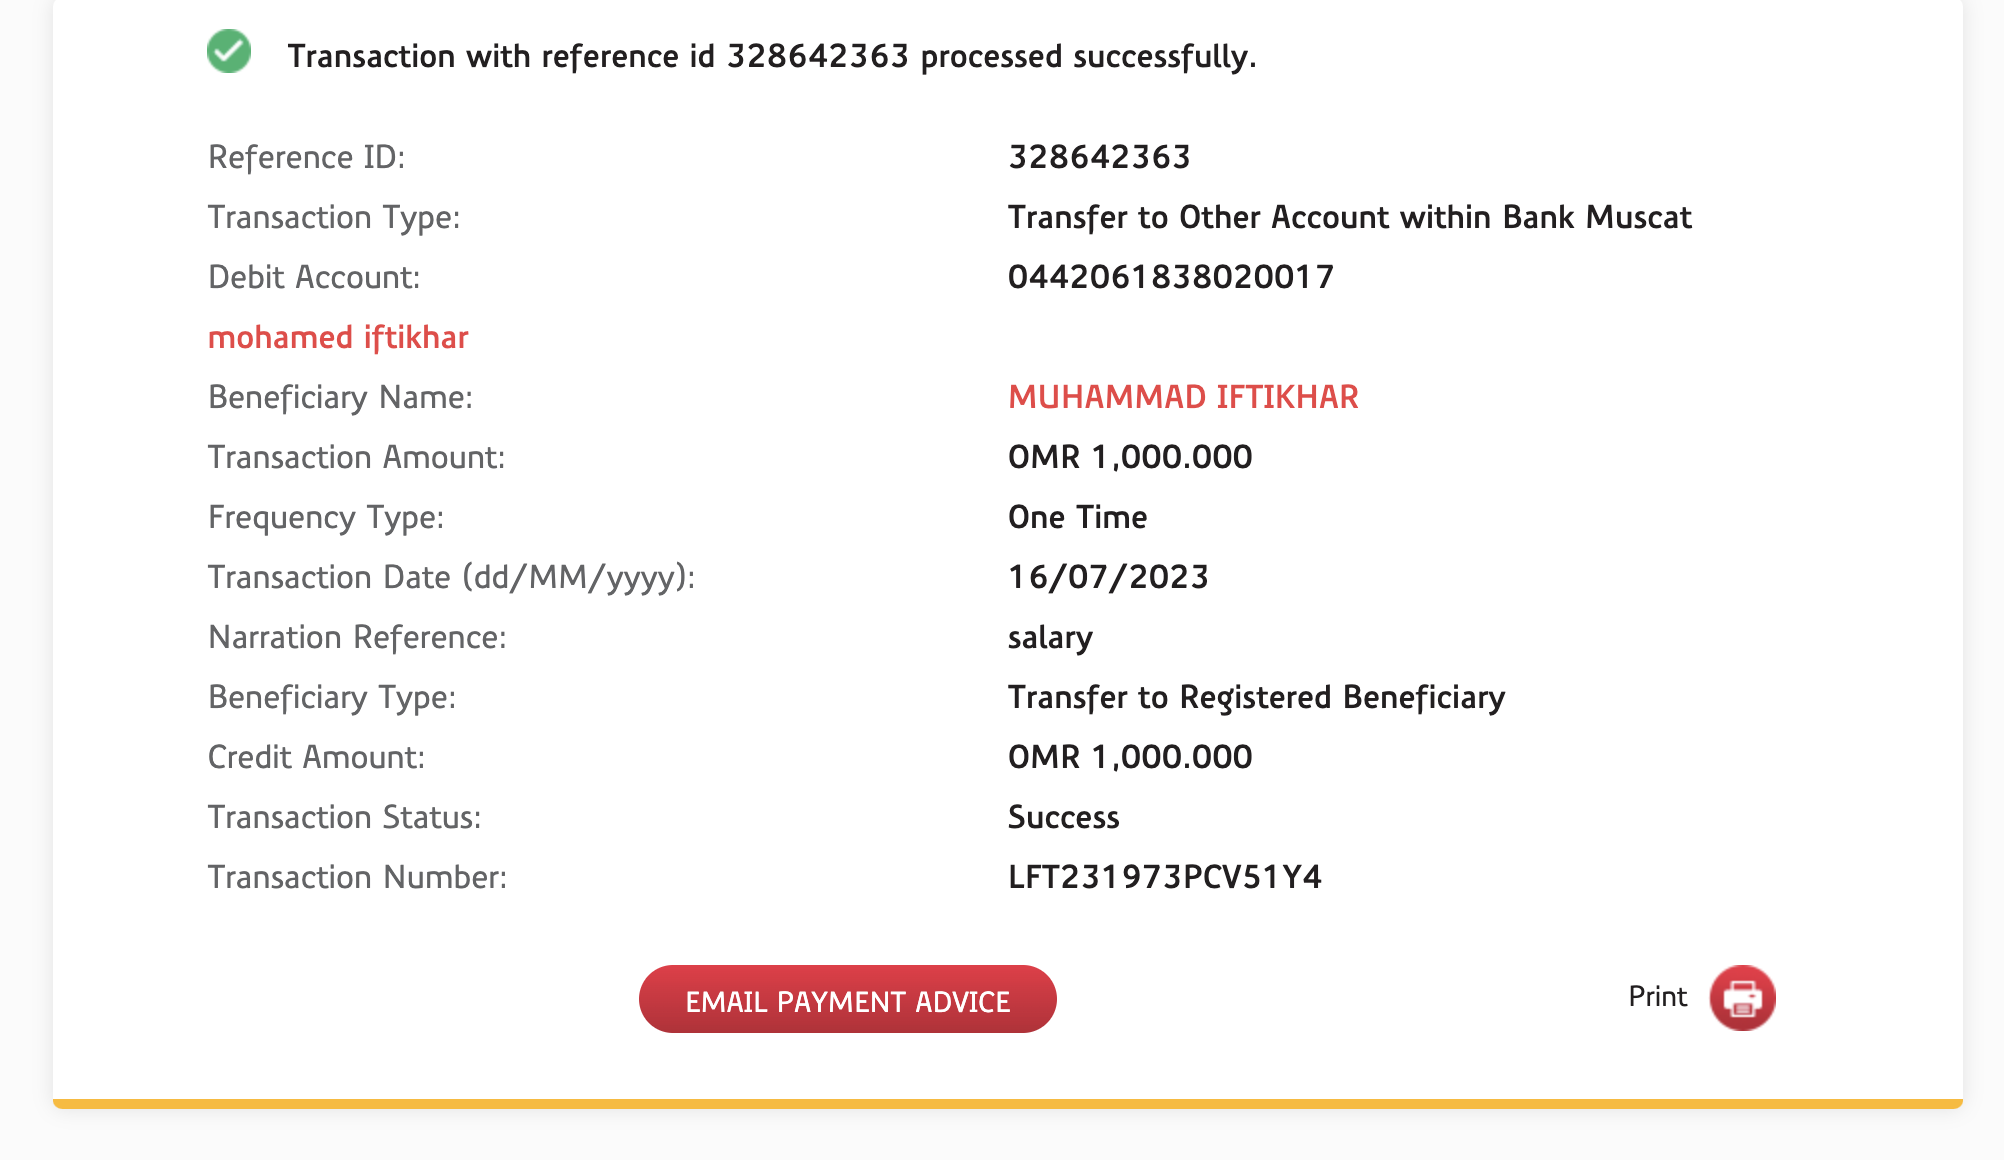Select transaction number LFT231973PCV51Y4
The image size is (2004, 1160).
pos(1165,877)
